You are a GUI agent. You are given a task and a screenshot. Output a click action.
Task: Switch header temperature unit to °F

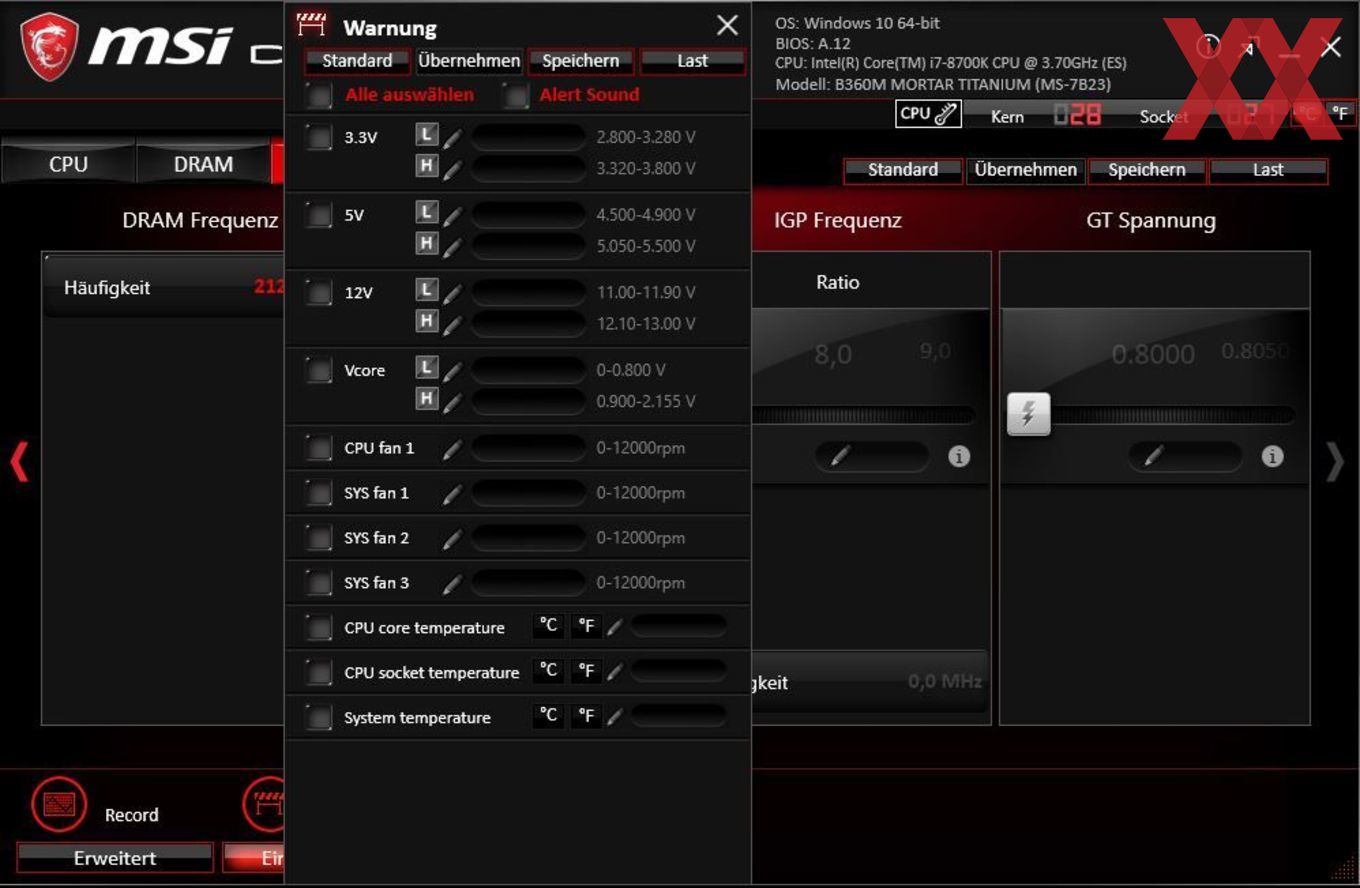[x=1340, y=114]
